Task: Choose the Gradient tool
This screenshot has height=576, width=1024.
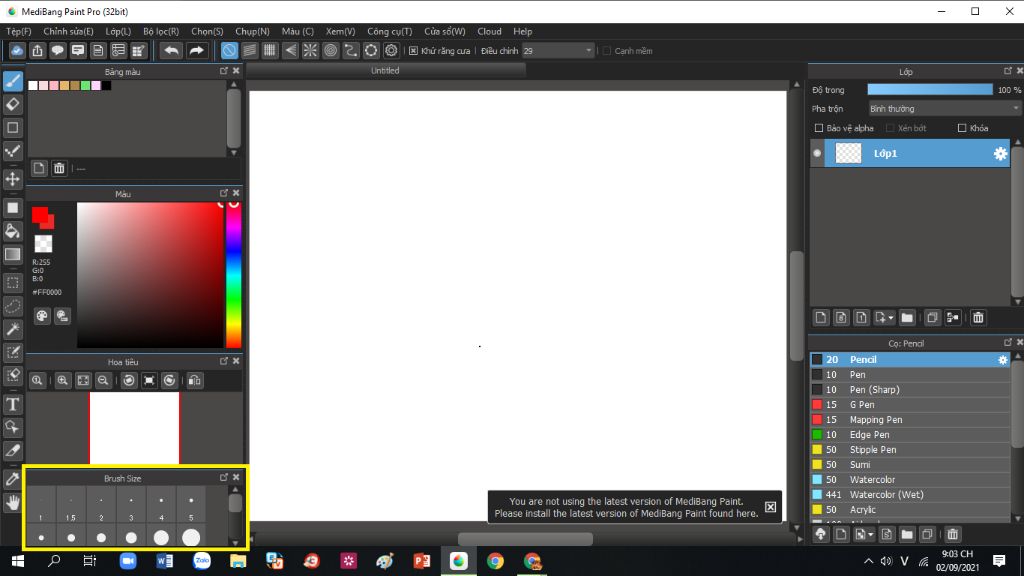Action: (x=13, y=254)
